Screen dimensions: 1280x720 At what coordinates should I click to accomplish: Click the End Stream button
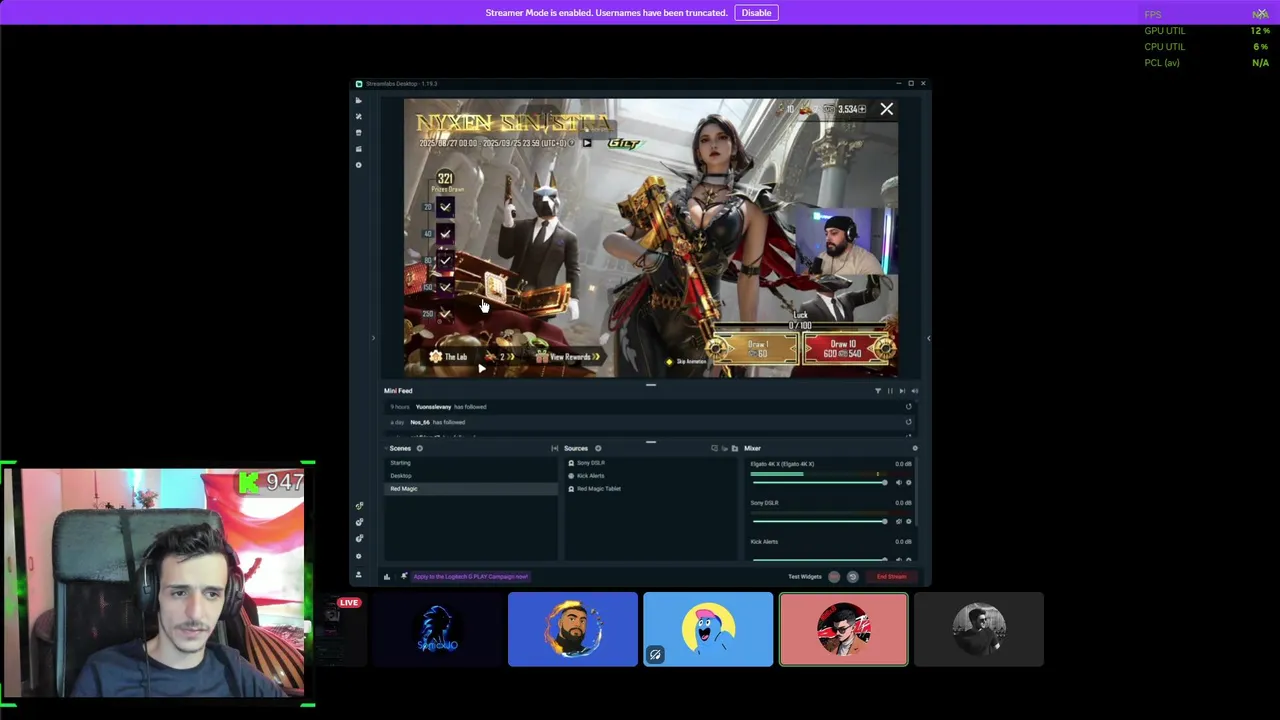[x=891, y=577]
